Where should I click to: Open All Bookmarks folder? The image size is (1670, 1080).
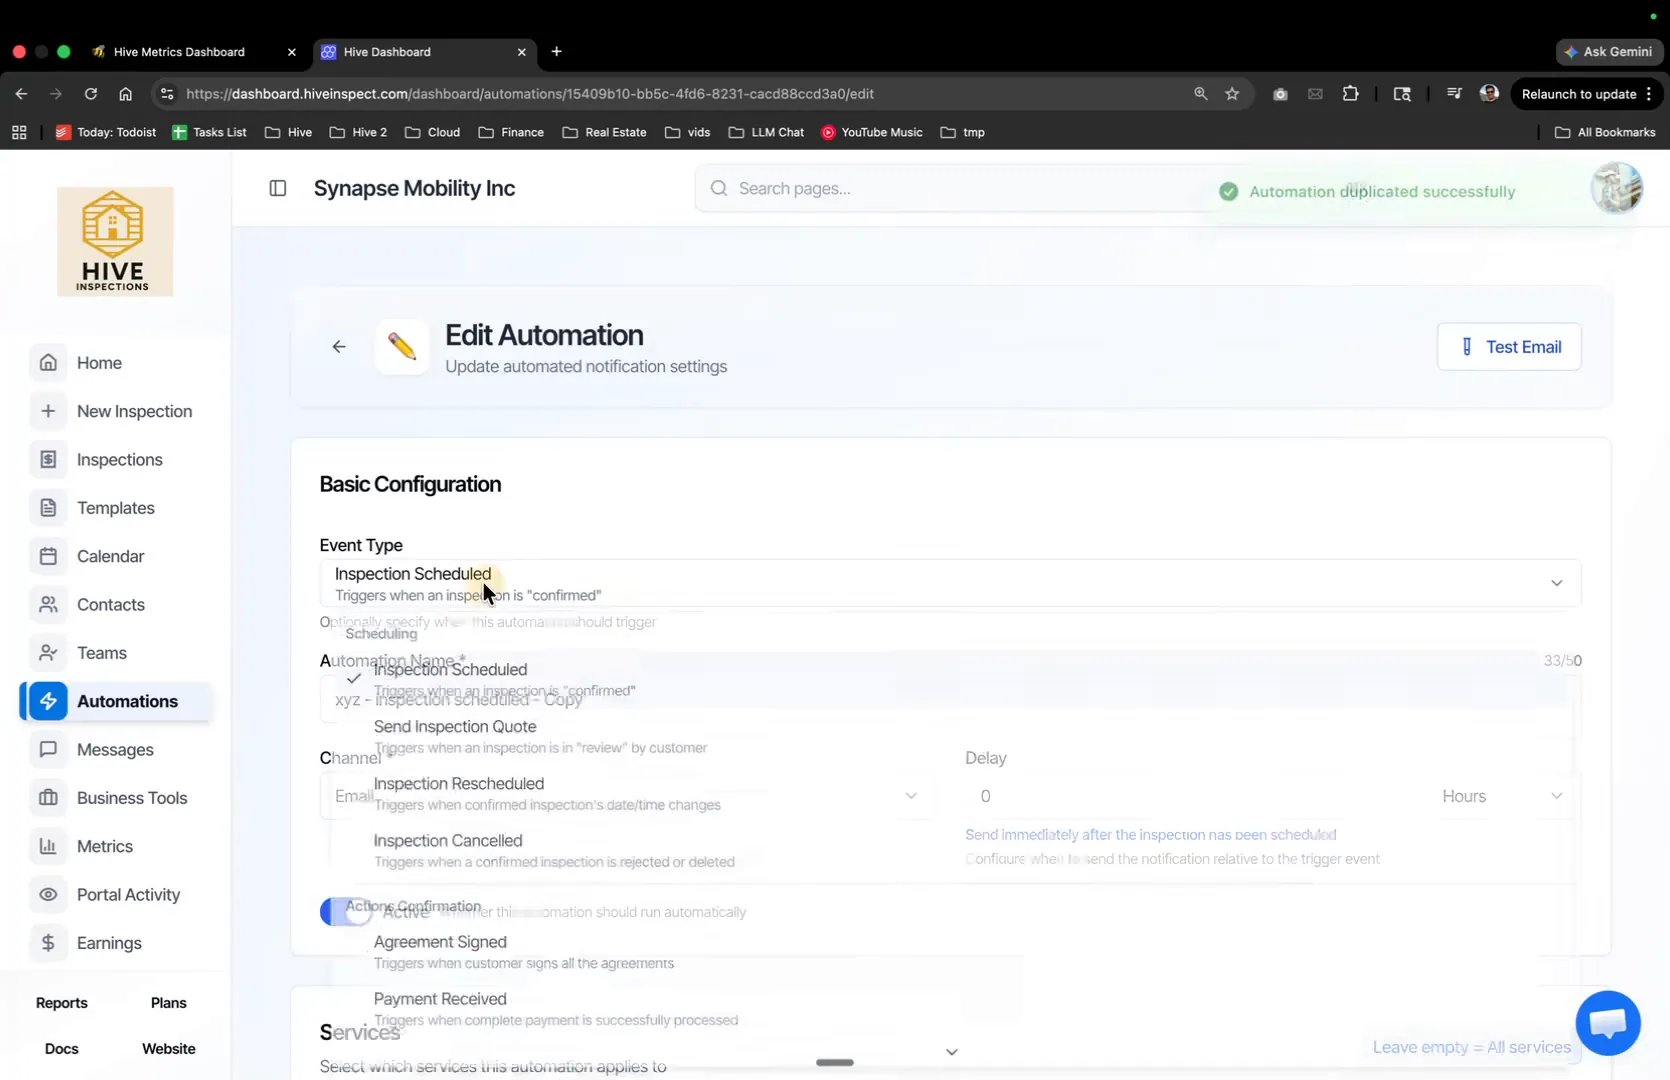(x=1605, y=132)
